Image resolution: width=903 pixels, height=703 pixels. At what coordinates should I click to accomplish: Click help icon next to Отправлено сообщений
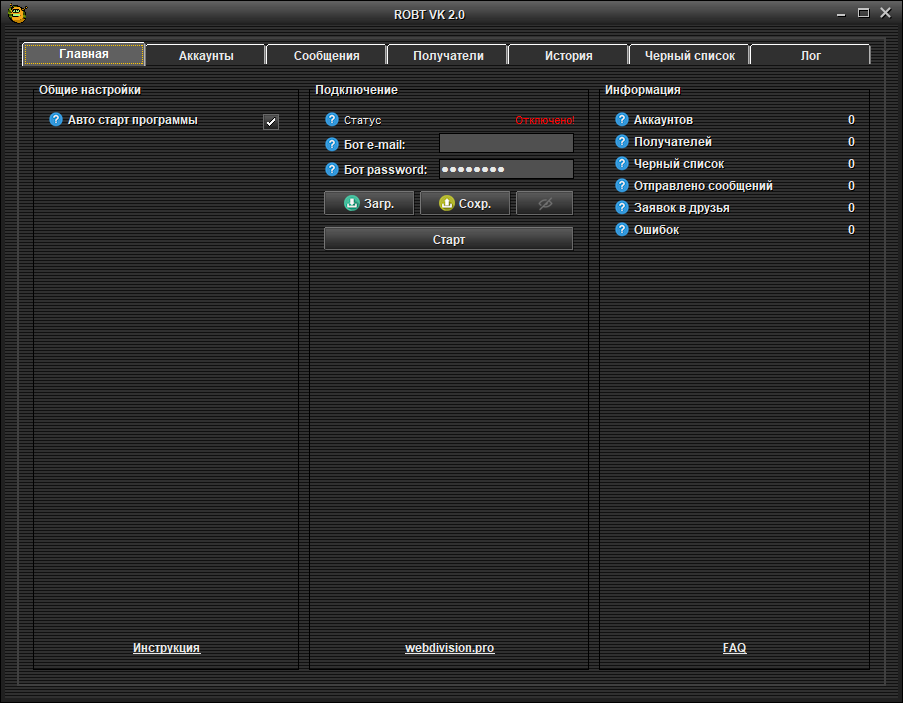click(x=622, y=186)
